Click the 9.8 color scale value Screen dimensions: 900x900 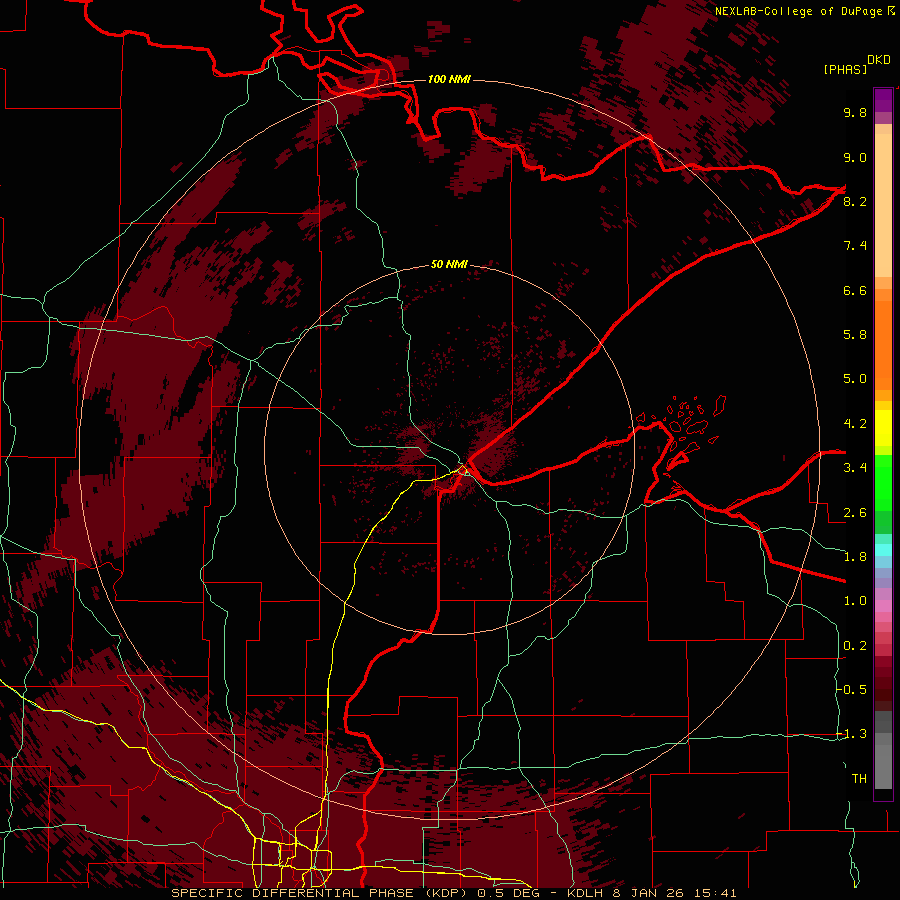[855, 112]
